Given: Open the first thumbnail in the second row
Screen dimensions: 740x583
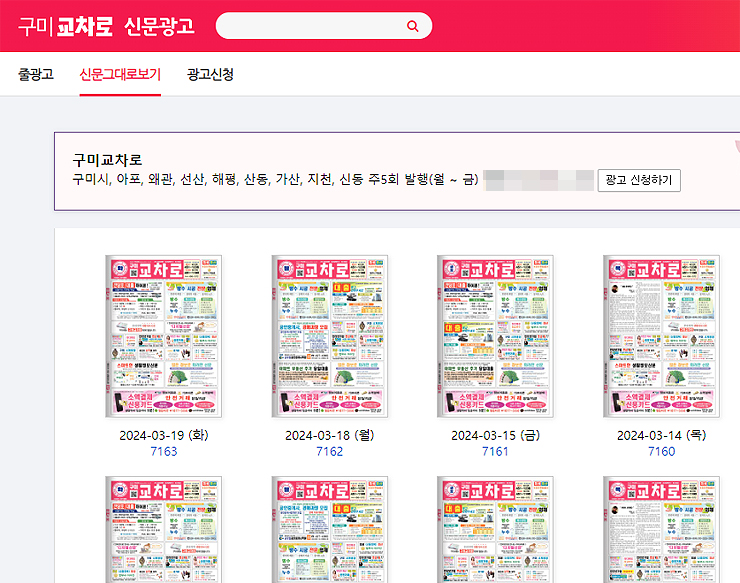Looking at the screenshot, I should pyautogui.click(x=164, y=530).
